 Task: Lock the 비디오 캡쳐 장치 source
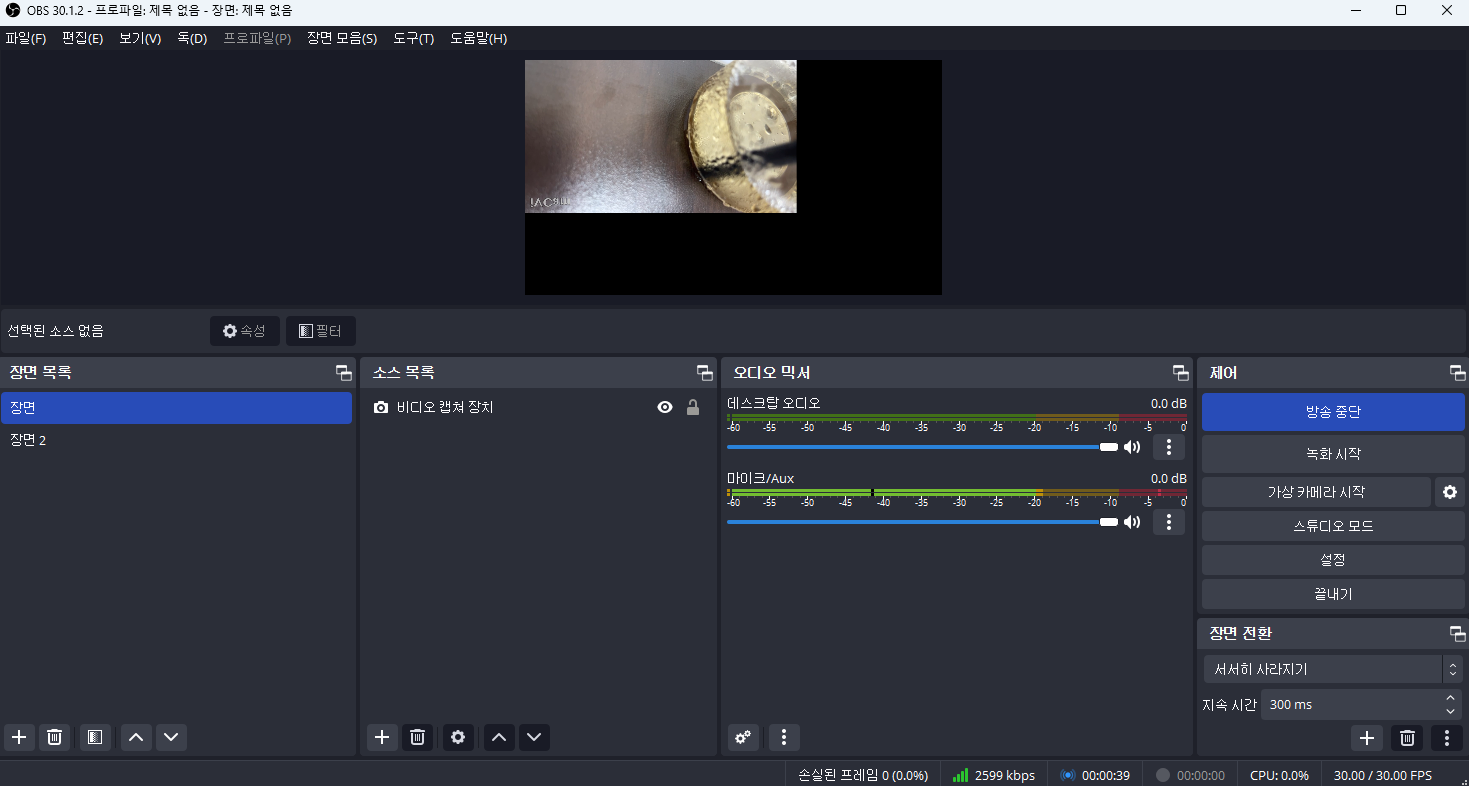click(692, 408)
